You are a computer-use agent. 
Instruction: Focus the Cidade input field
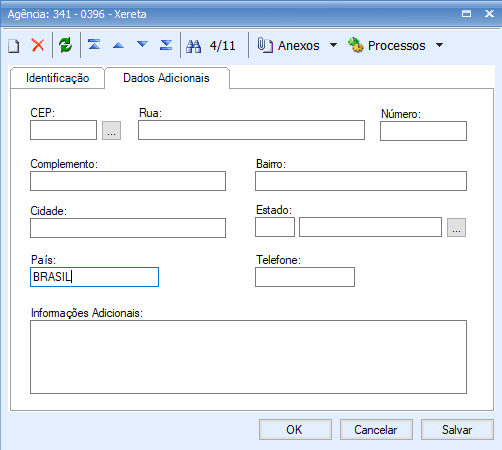point(128,228)
